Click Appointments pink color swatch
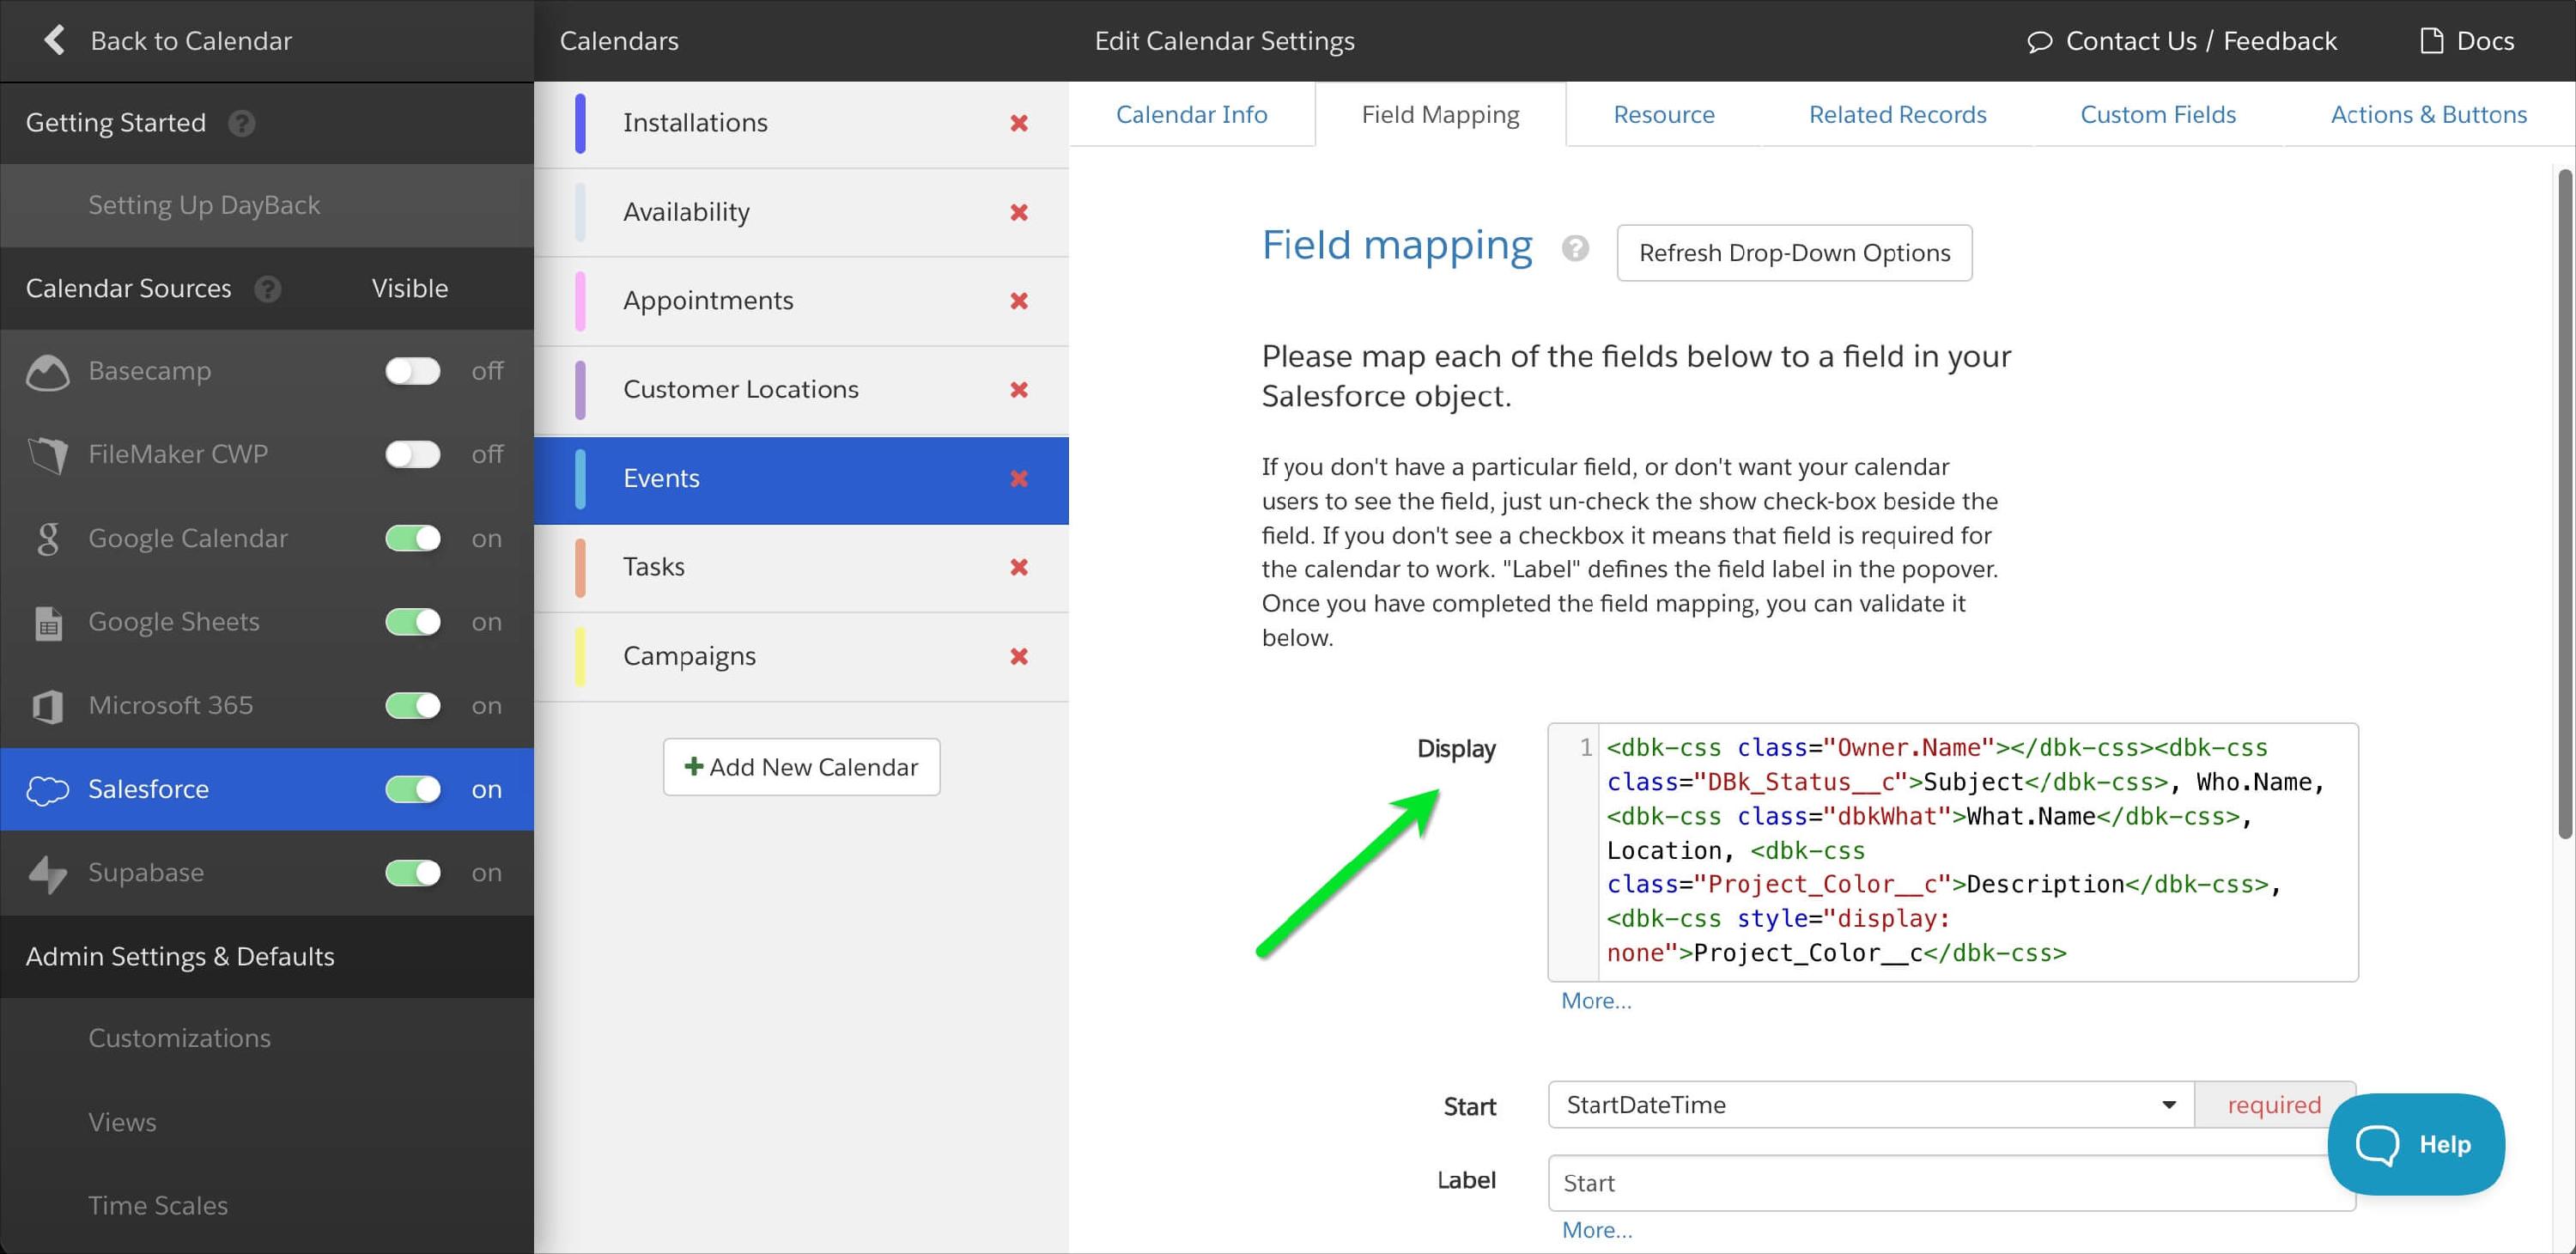 580,301
